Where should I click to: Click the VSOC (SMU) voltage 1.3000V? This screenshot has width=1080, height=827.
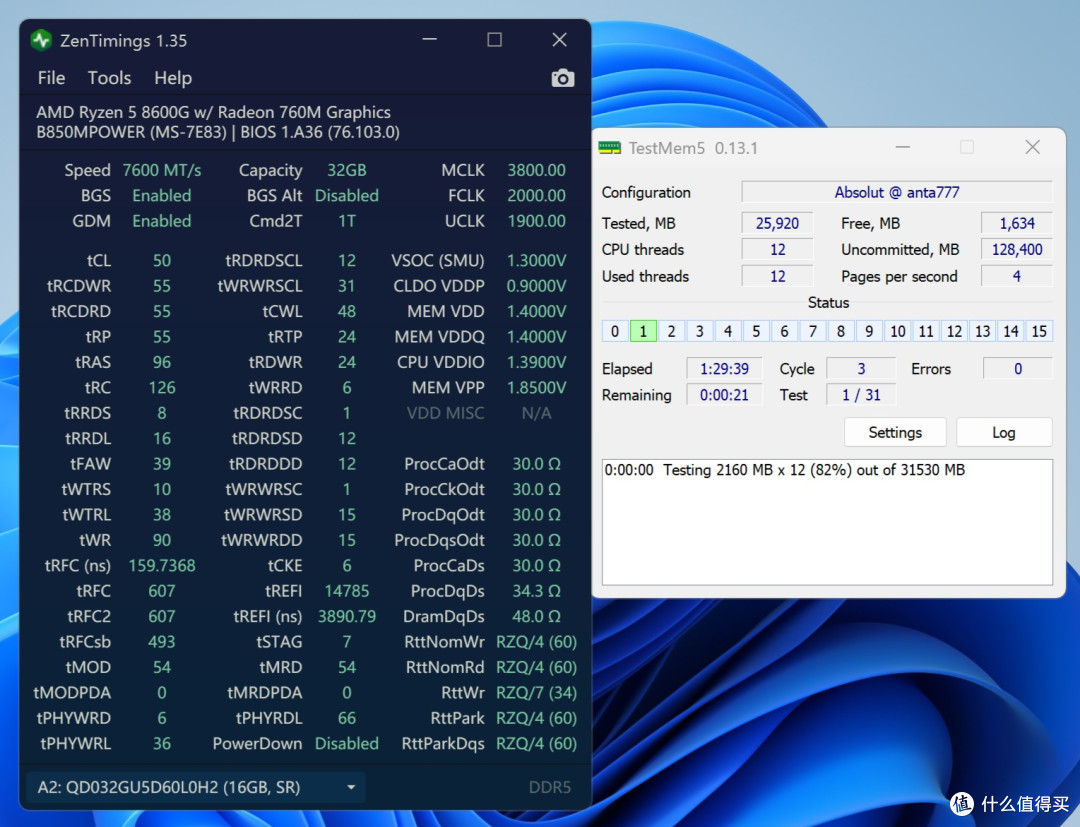tap(537, 260)
